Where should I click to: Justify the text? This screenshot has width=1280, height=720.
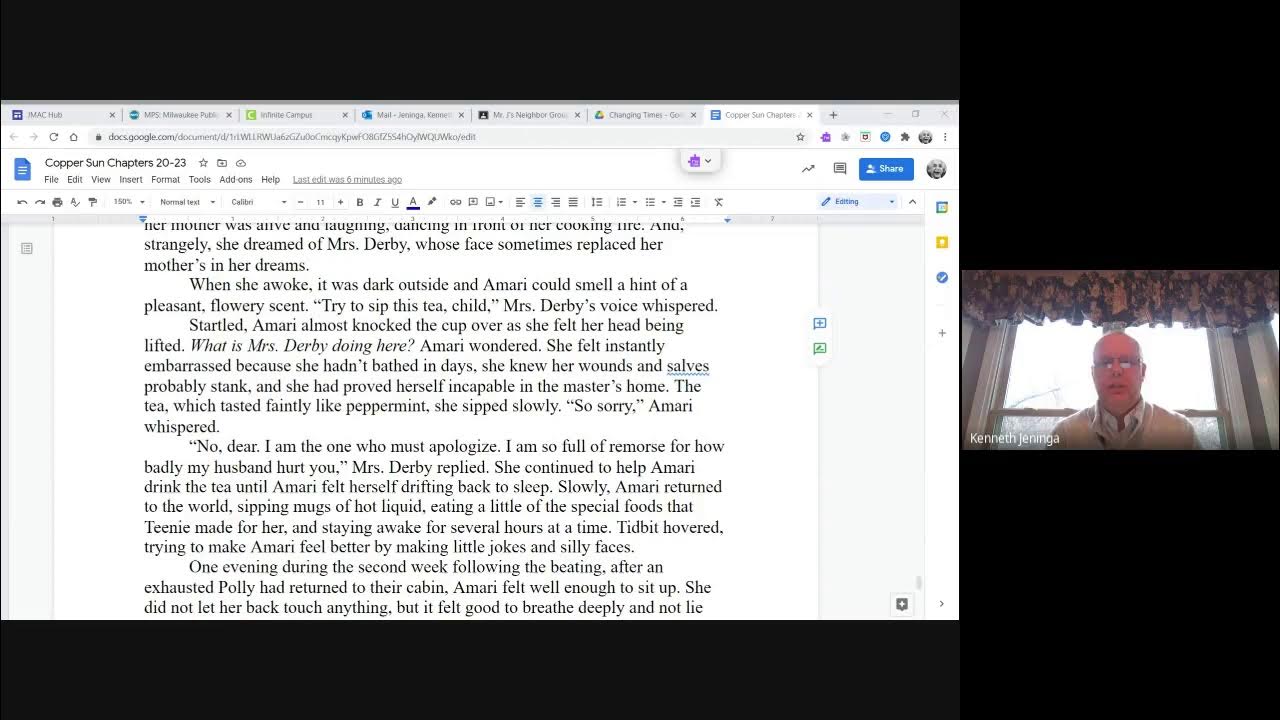coord(573,202)
